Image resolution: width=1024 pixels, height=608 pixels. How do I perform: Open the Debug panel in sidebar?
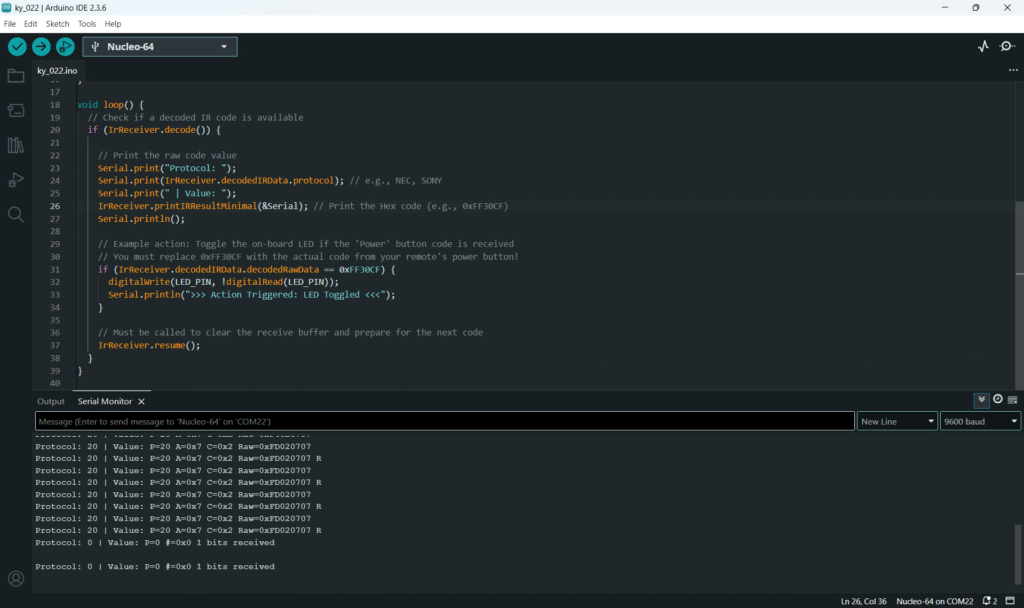[x=16, y=180]
